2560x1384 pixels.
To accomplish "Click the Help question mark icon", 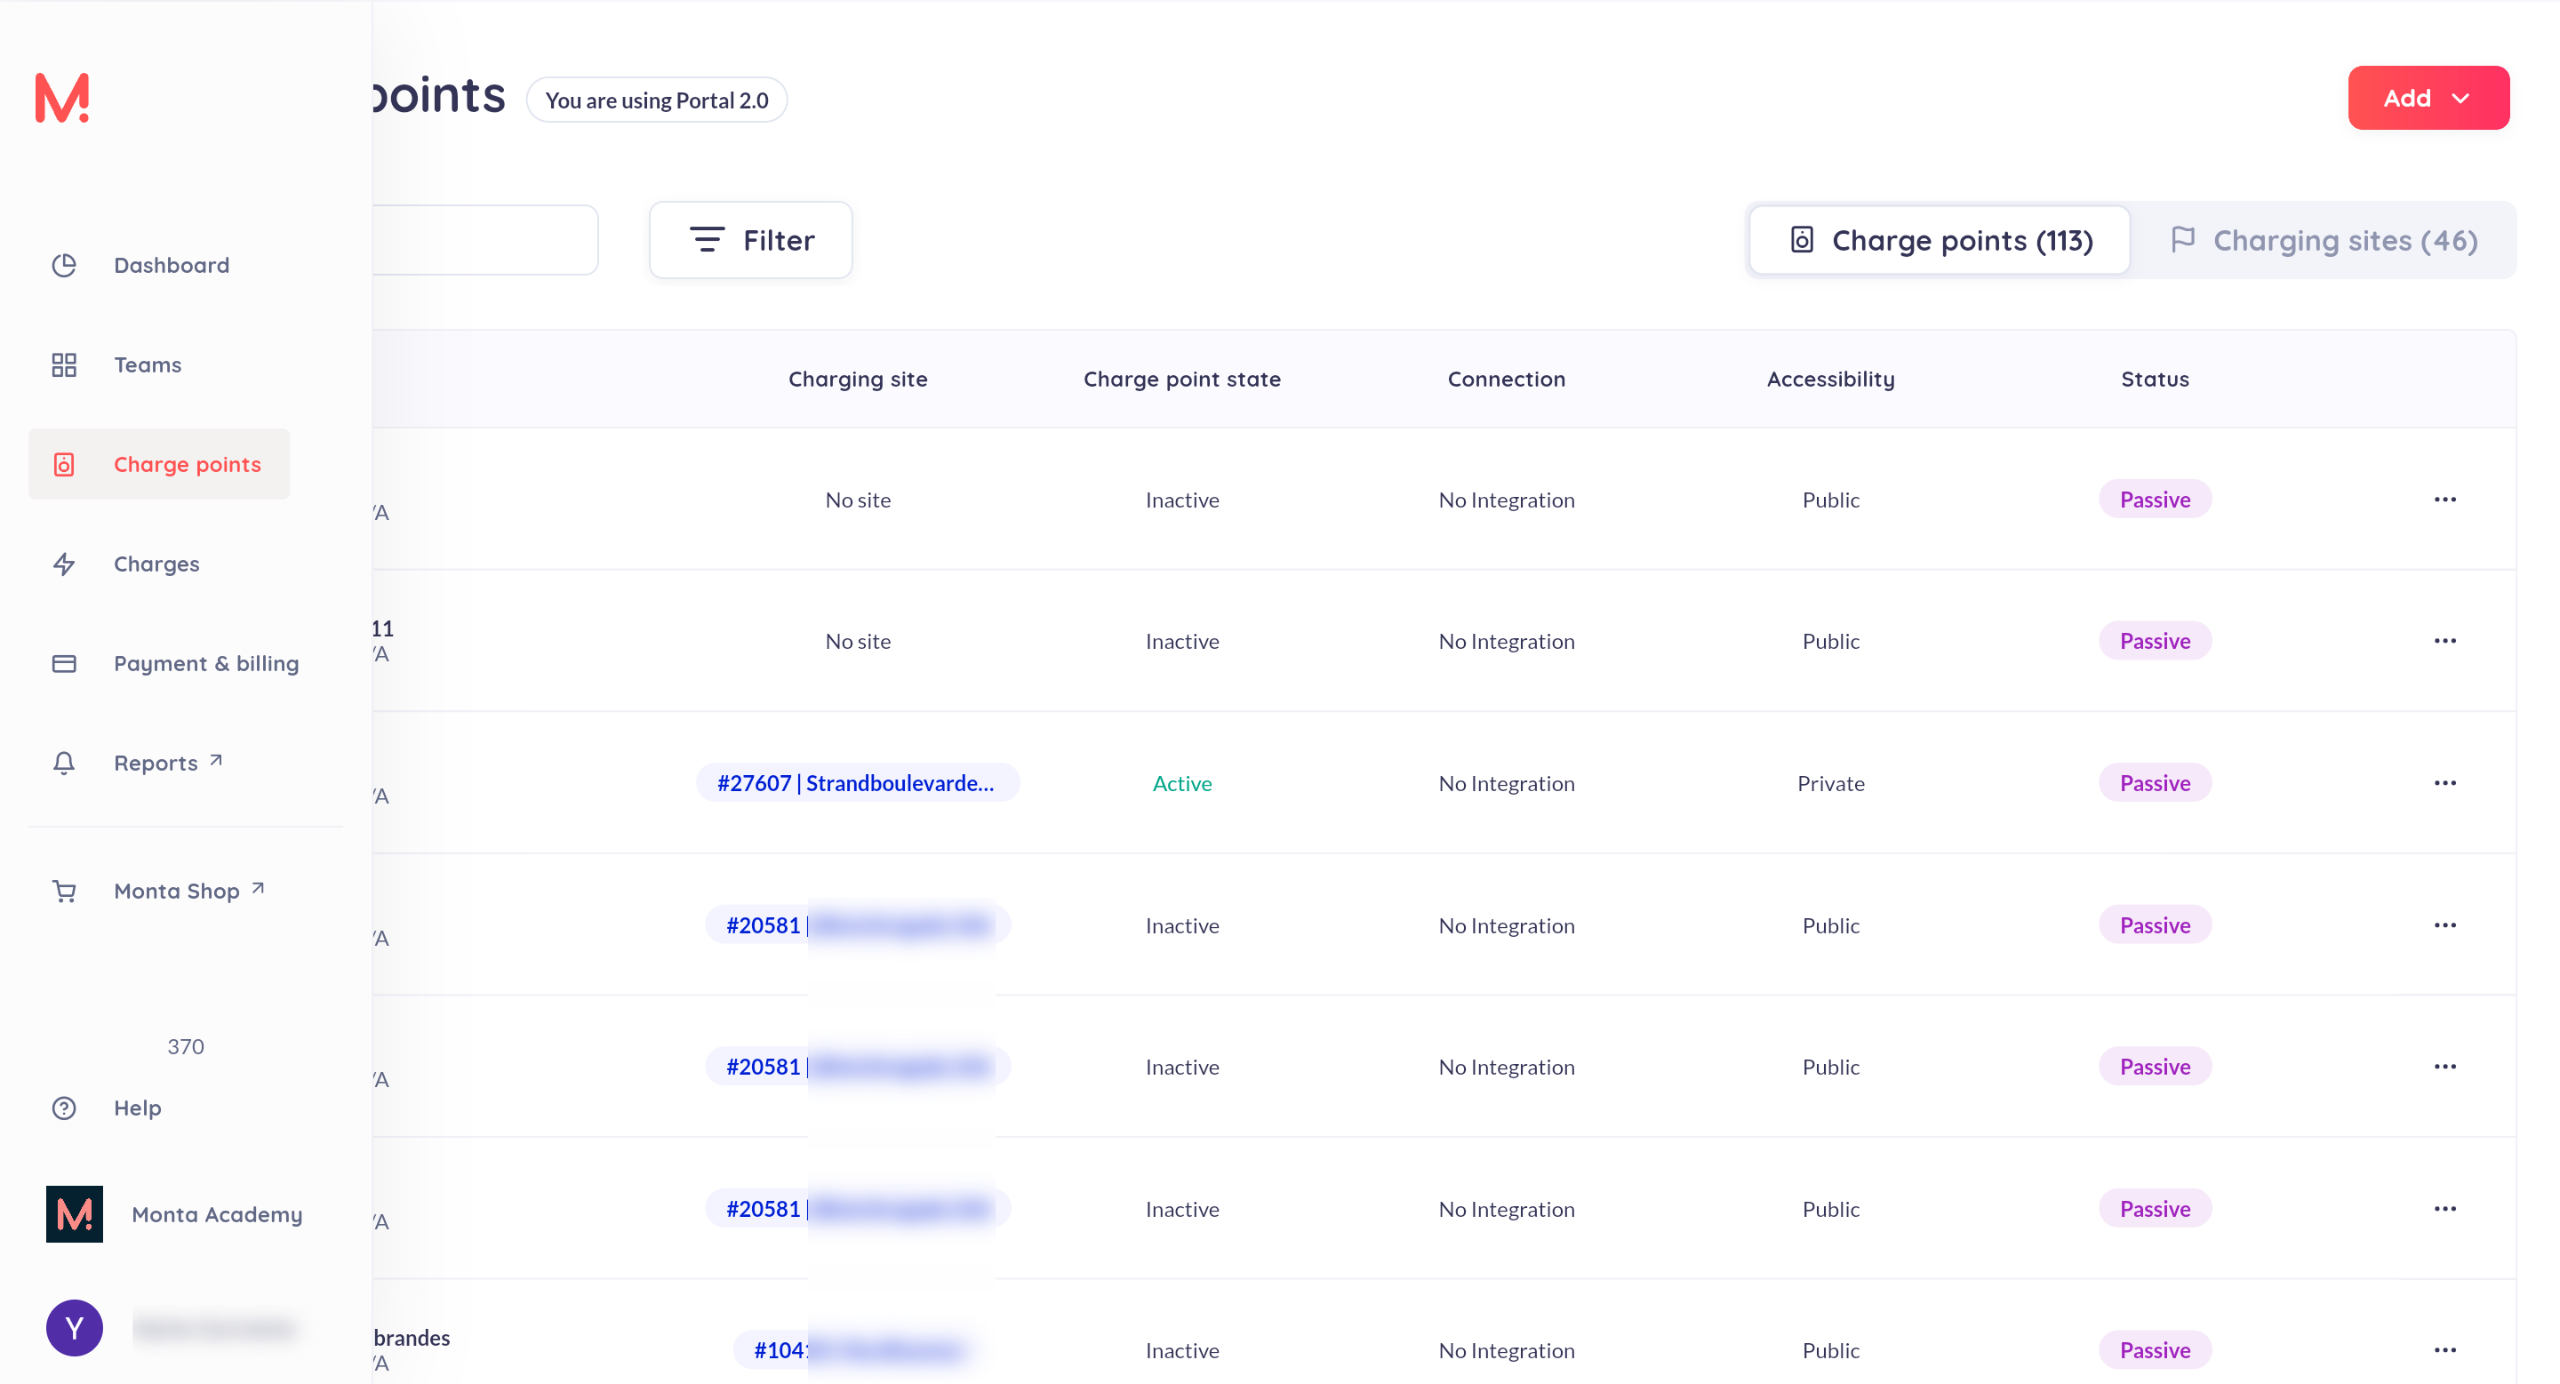I will [64, 1108].
